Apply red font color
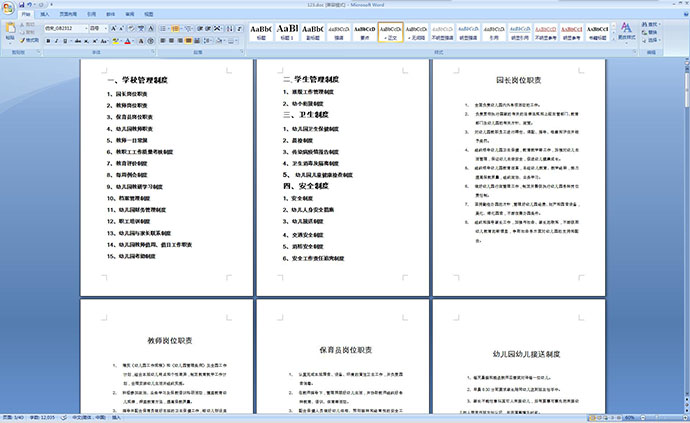 pyautogui.click(x=127, y=41)
